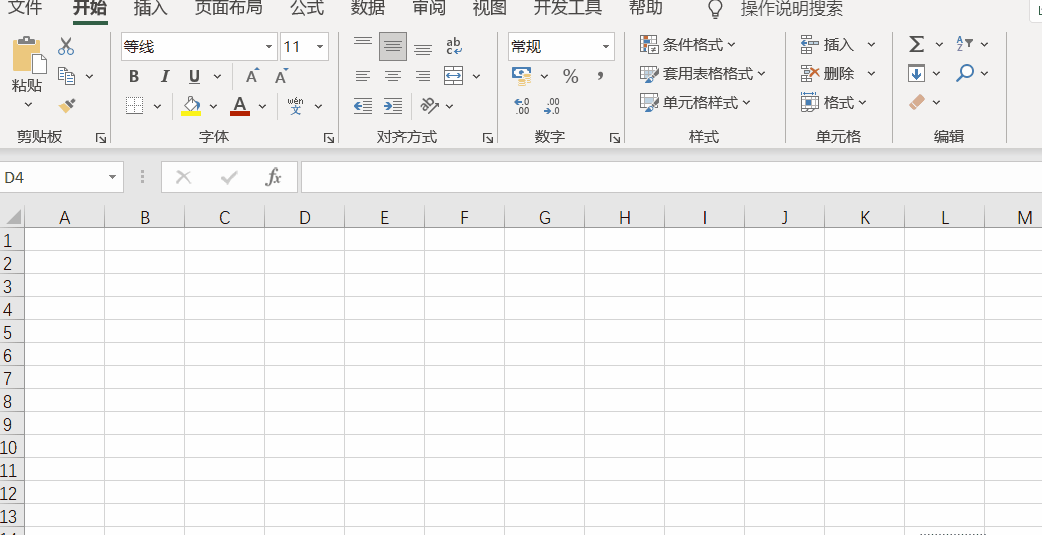The height and width of the screenshot is (535, 1042).
Task: Click the Cut scissors icon
Action: [66, 46]
